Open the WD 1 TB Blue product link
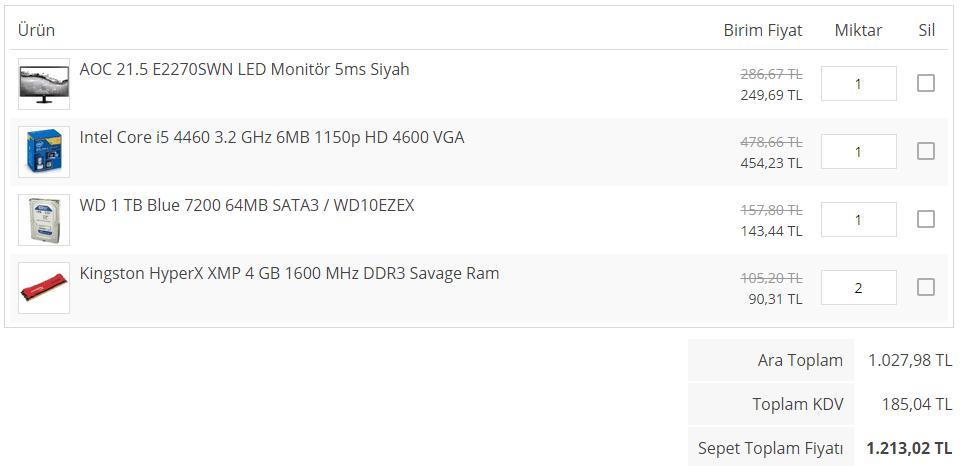 click(247, 206)
